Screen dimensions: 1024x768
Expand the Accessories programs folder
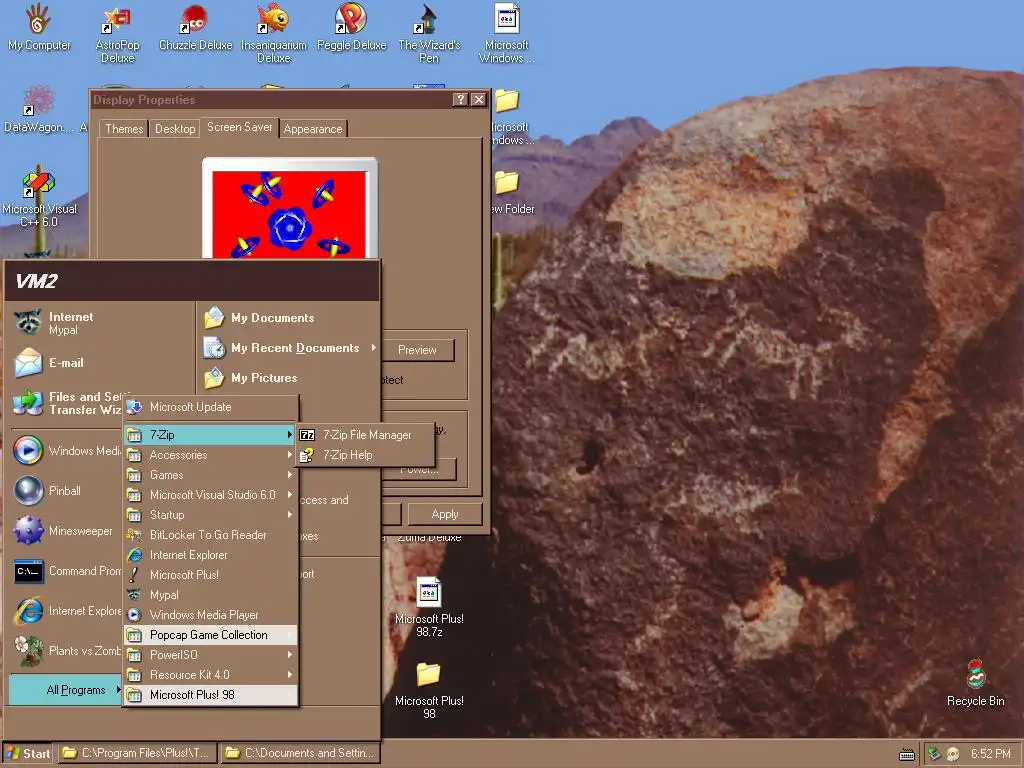click(210, 455)
